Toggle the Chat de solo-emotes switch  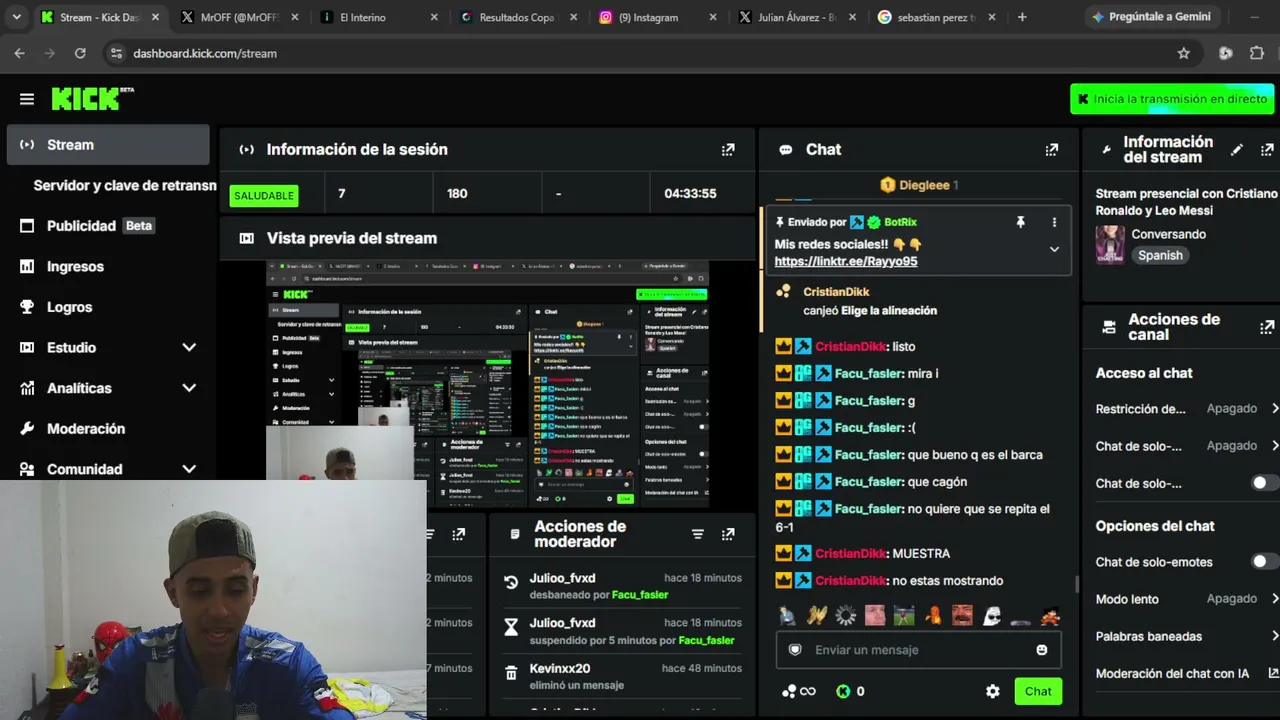tap(1264, 562)
